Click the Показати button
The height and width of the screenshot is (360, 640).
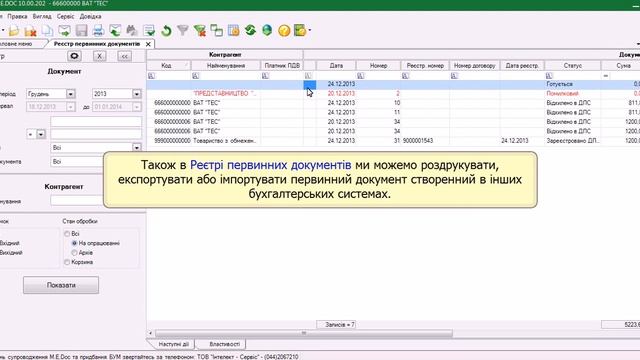click(x=61, y=285)
